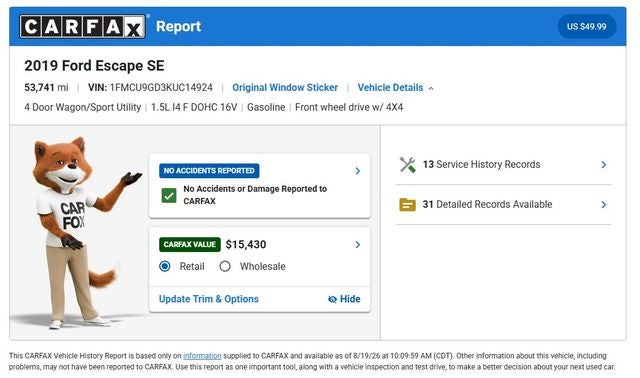This screenshot has width=640, height=378.
Task: Click the 4 Door Wagon/Sport Utility text
Action: [82, 107]
